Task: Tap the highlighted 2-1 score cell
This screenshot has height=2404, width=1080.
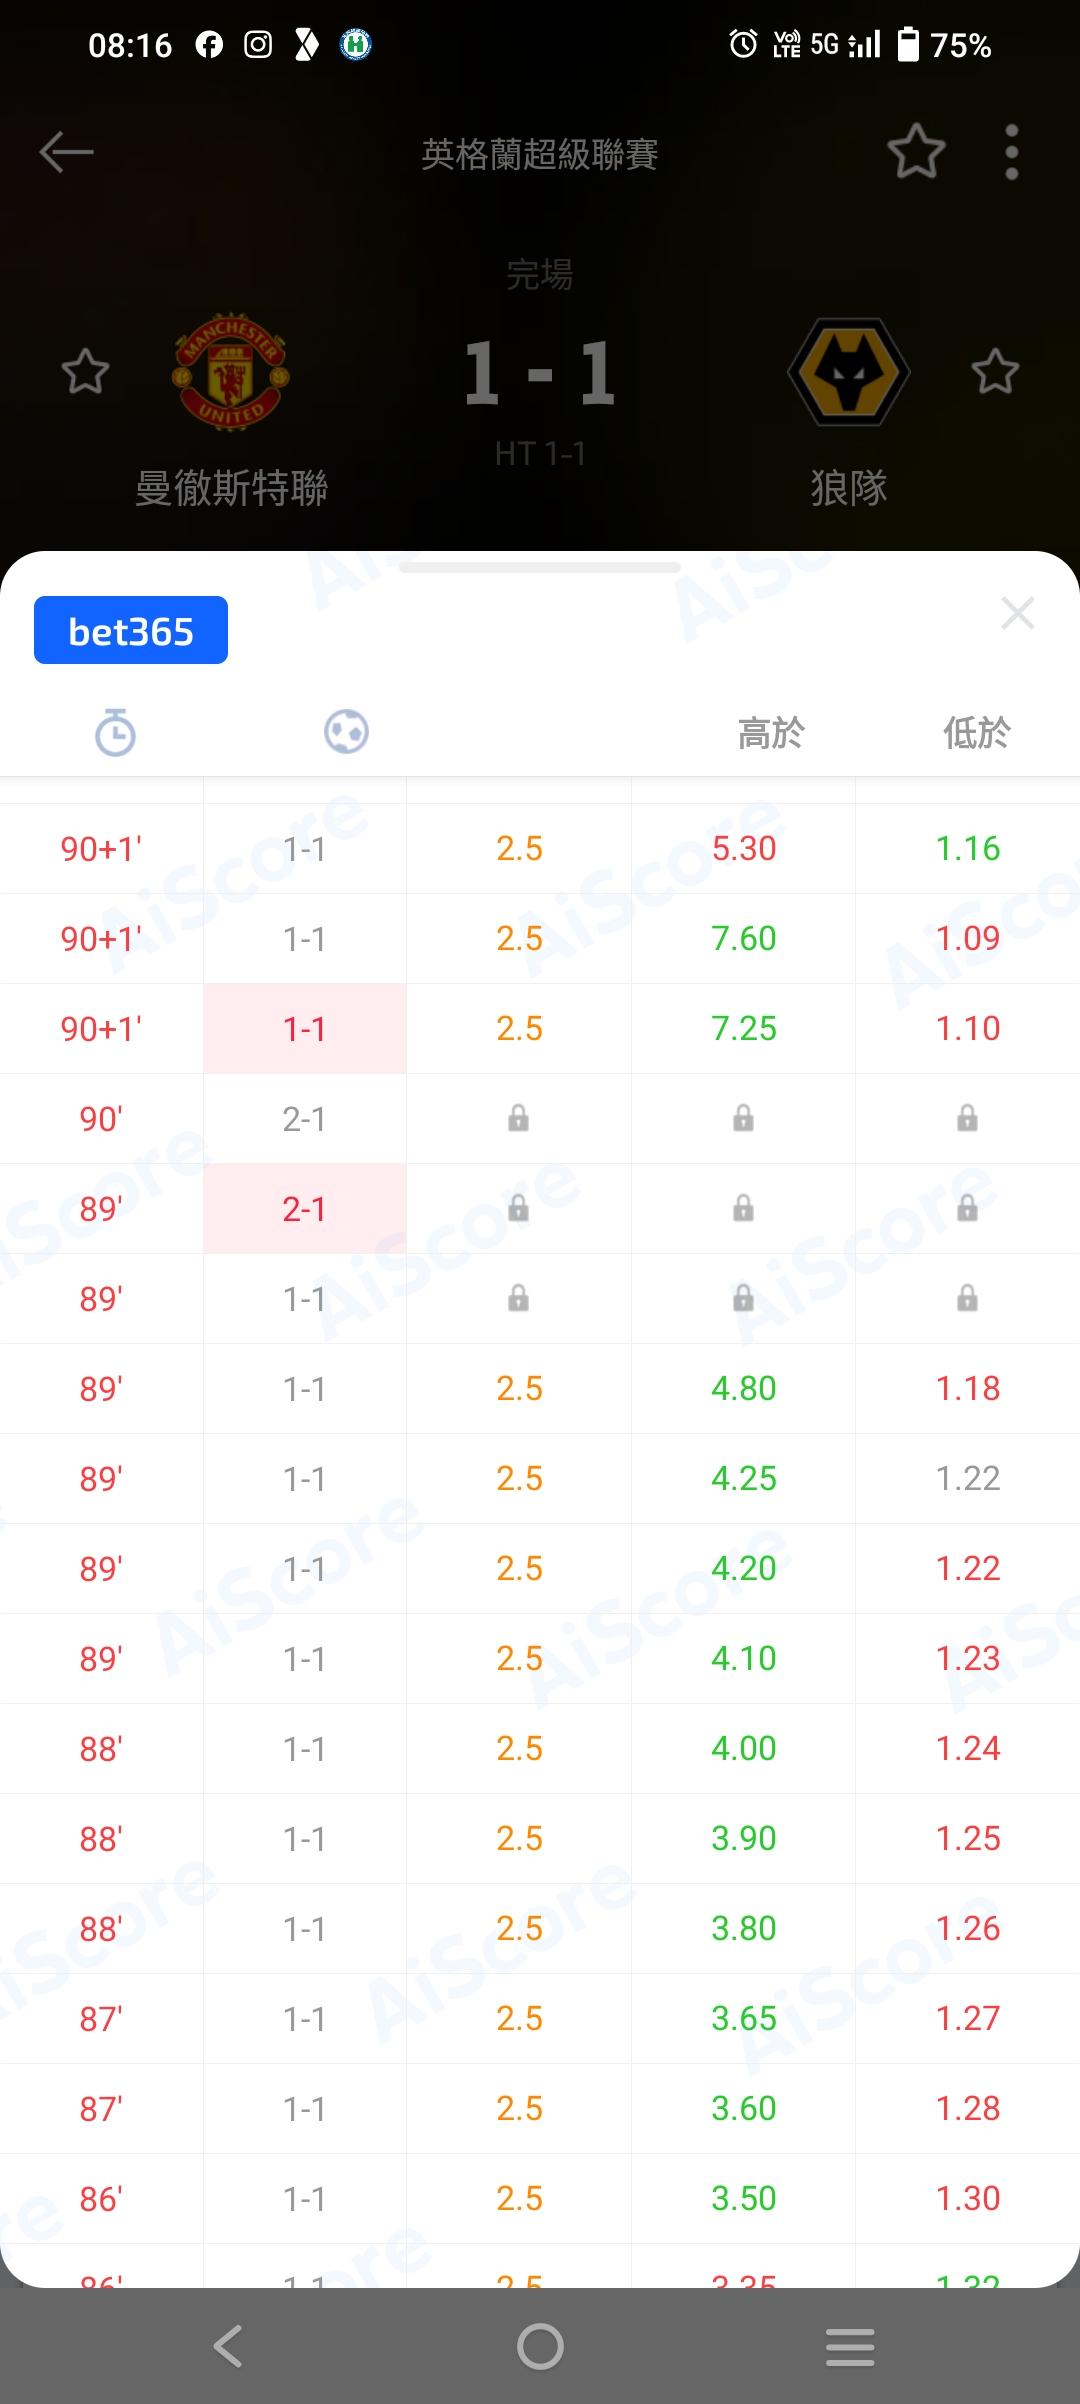Action: [304, 1209]
